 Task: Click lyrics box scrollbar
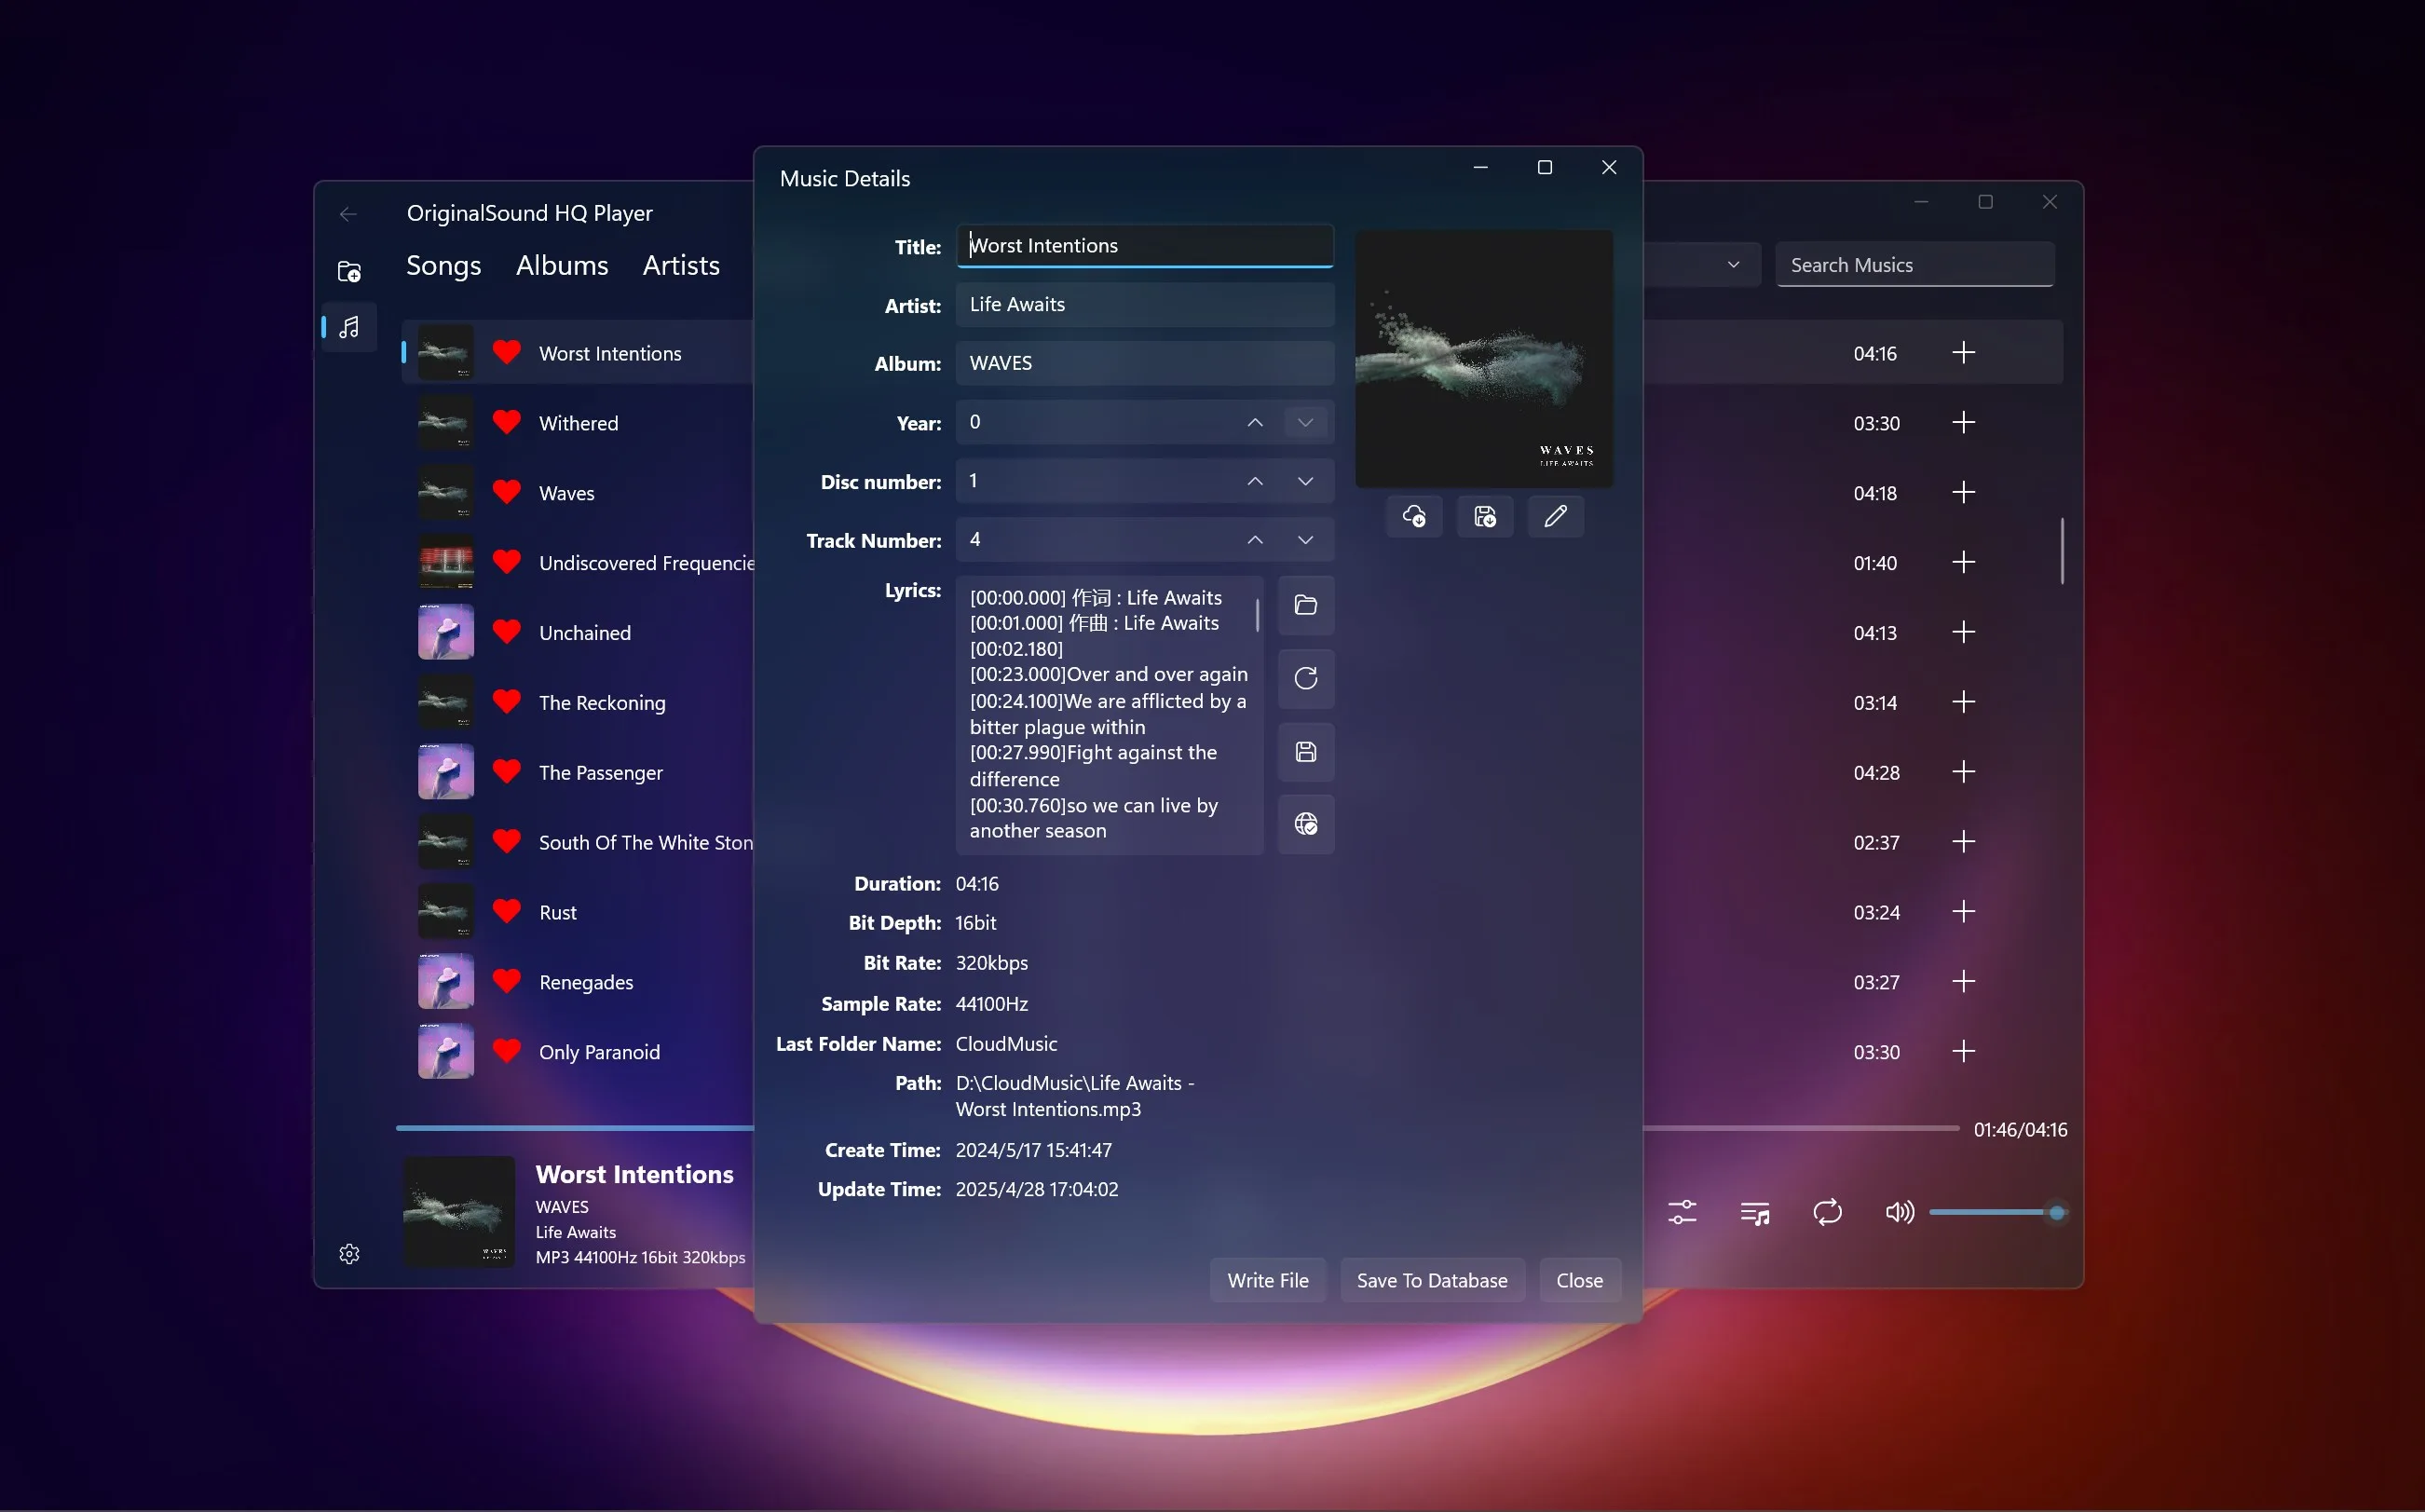1257,615
